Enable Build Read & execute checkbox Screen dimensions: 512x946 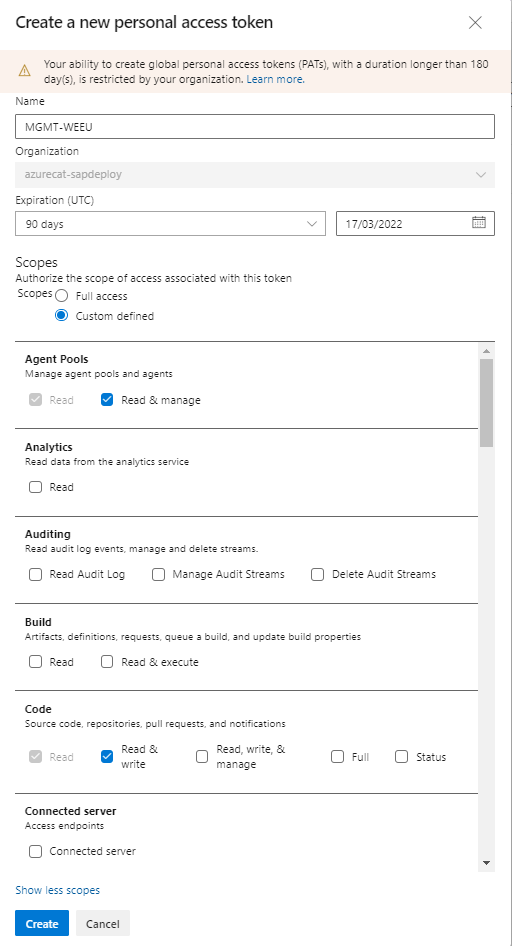pos(107,662)
